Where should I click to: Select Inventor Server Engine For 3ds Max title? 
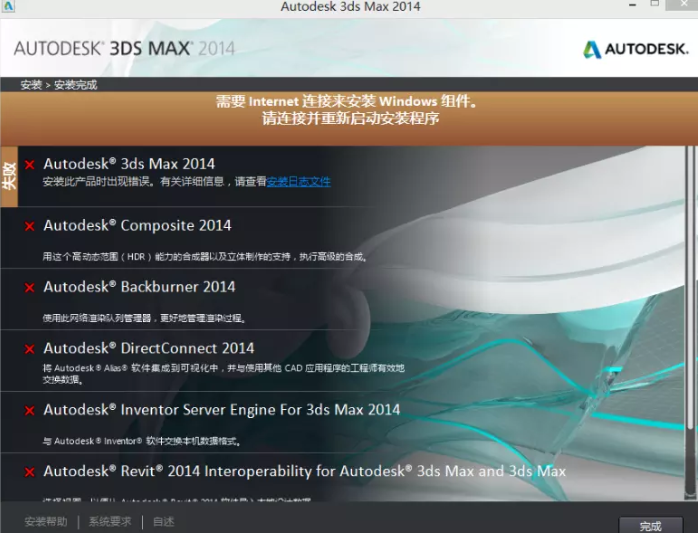click(x=222, y=410)
